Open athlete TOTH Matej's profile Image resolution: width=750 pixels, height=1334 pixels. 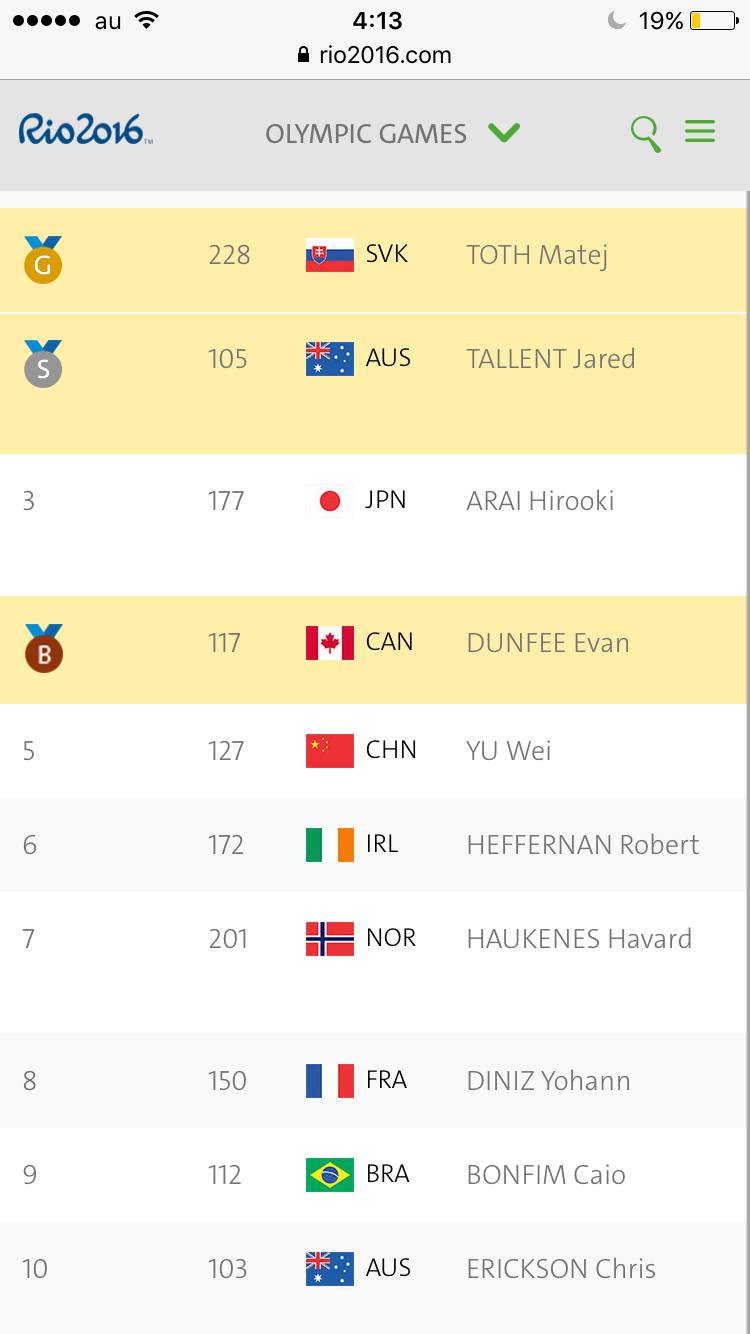537,255
